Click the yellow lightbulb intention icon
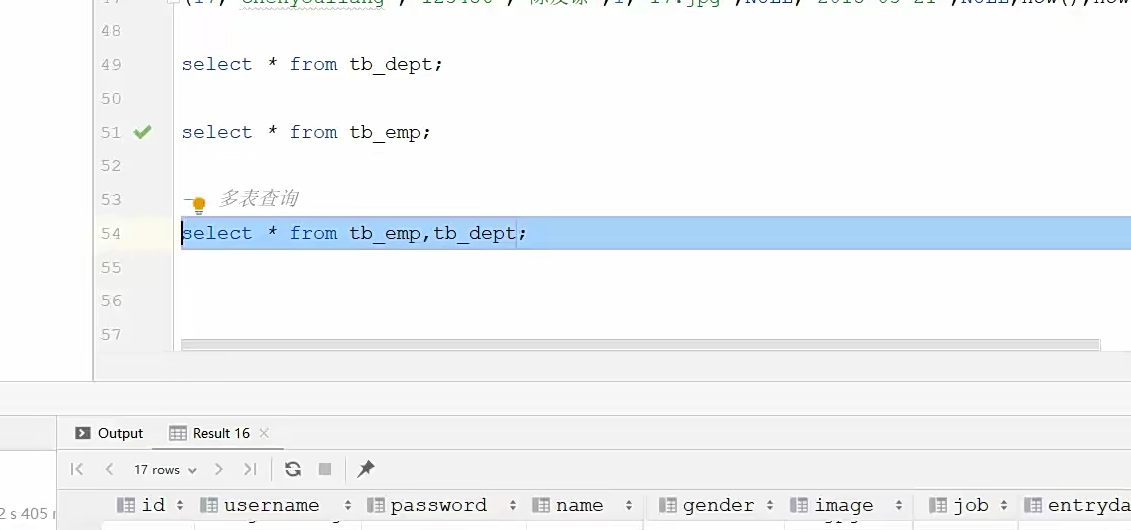Screen dimensions: 1131x530 click(198, 206)
